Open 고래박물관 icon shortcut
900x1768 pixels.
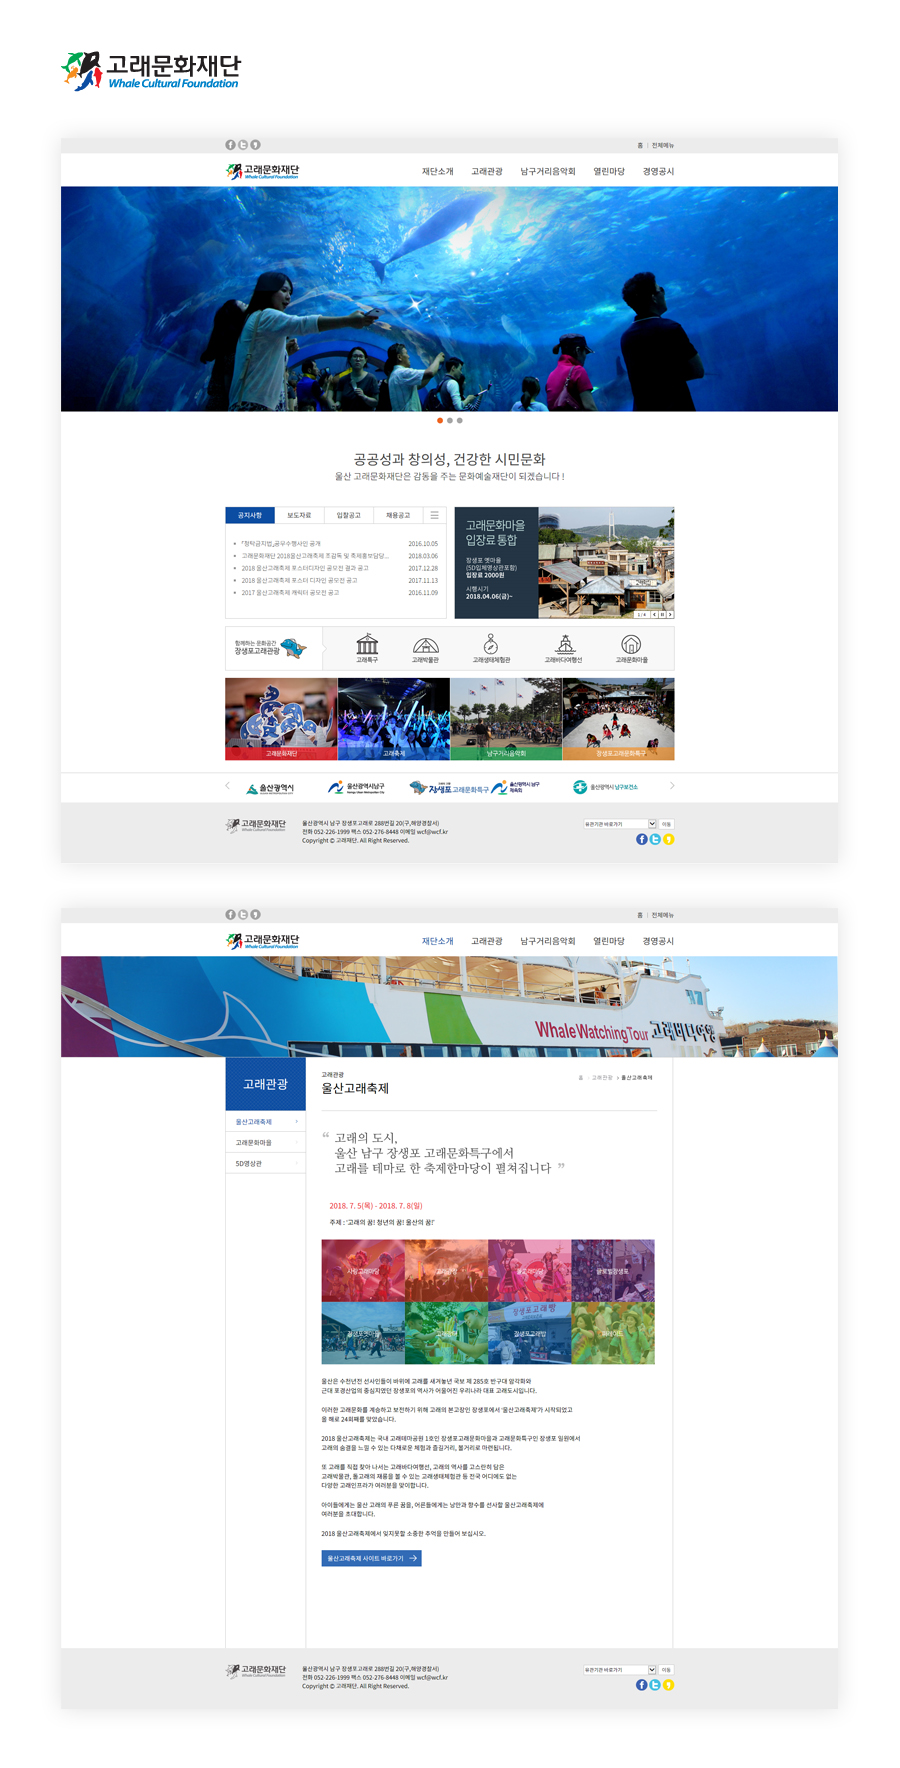click(x=426, y=648)
